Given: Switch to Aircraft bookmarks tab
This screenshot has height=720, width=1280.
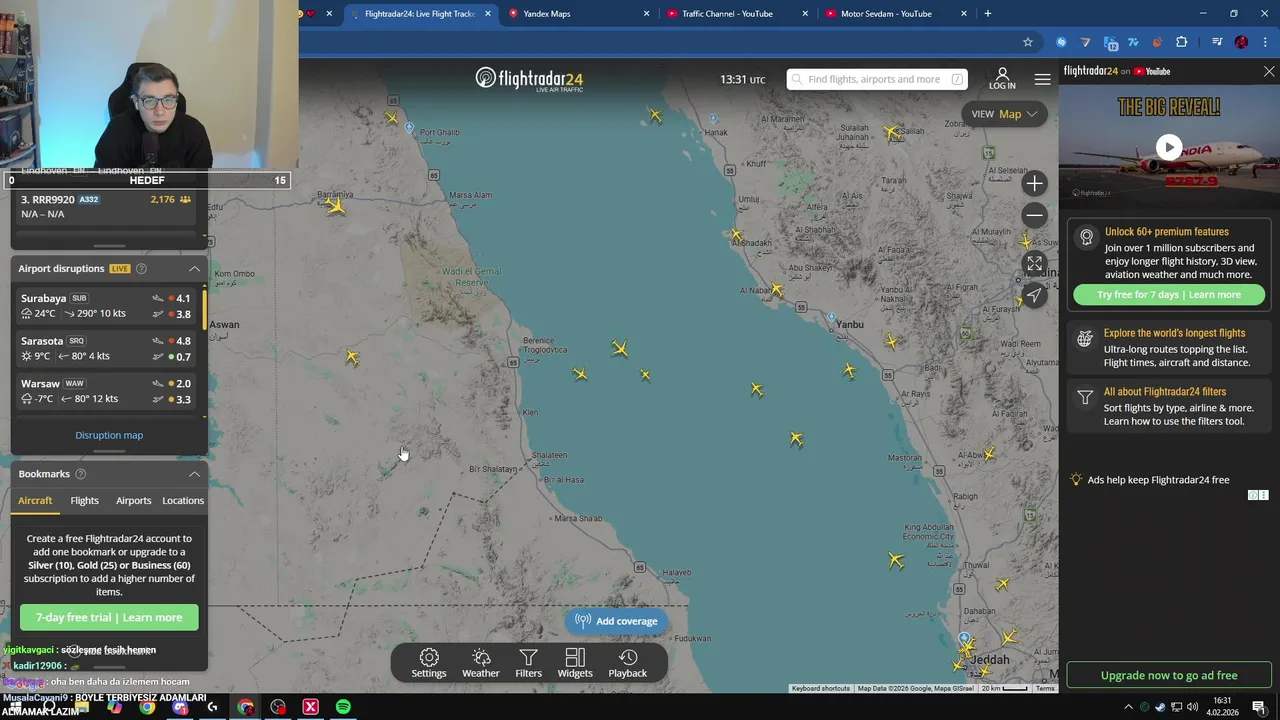Looking at the screenshot, I should click(x=35, y=501).
